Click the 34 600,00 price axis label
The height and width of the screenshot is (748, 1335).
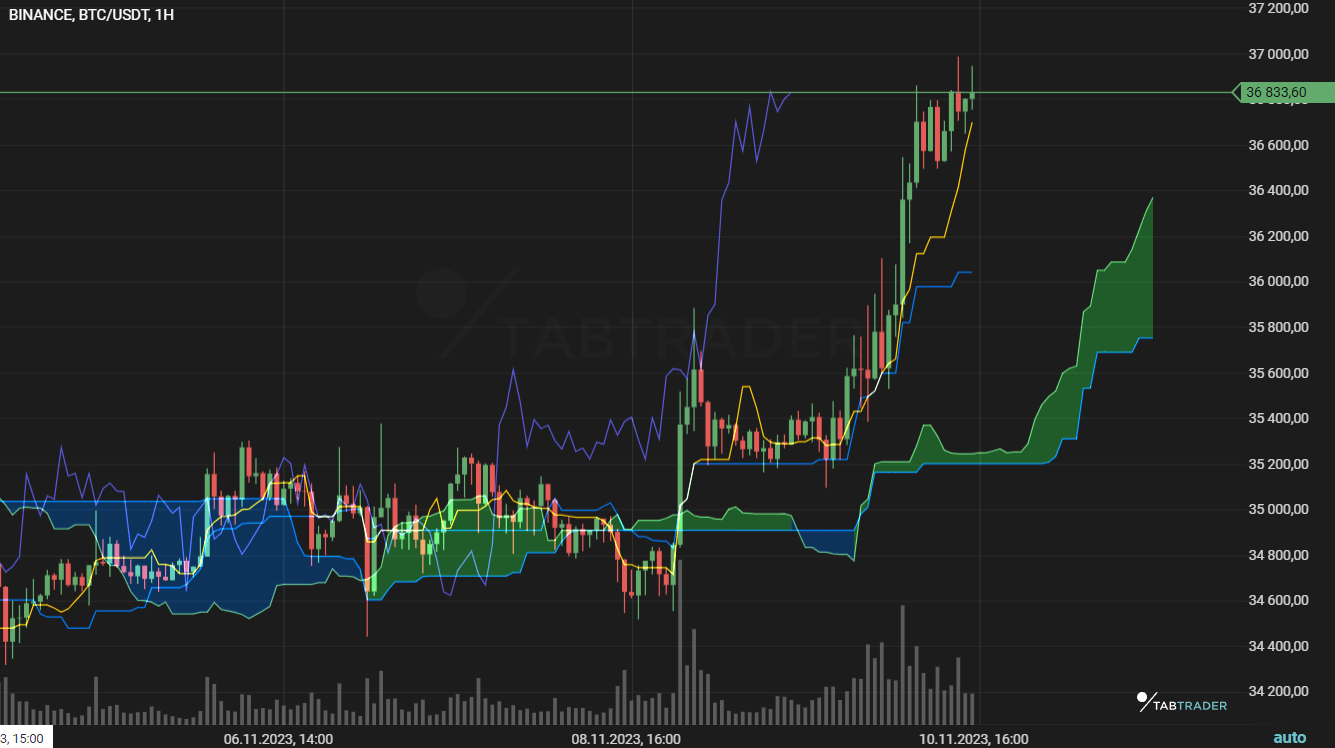coord(1279,600)
